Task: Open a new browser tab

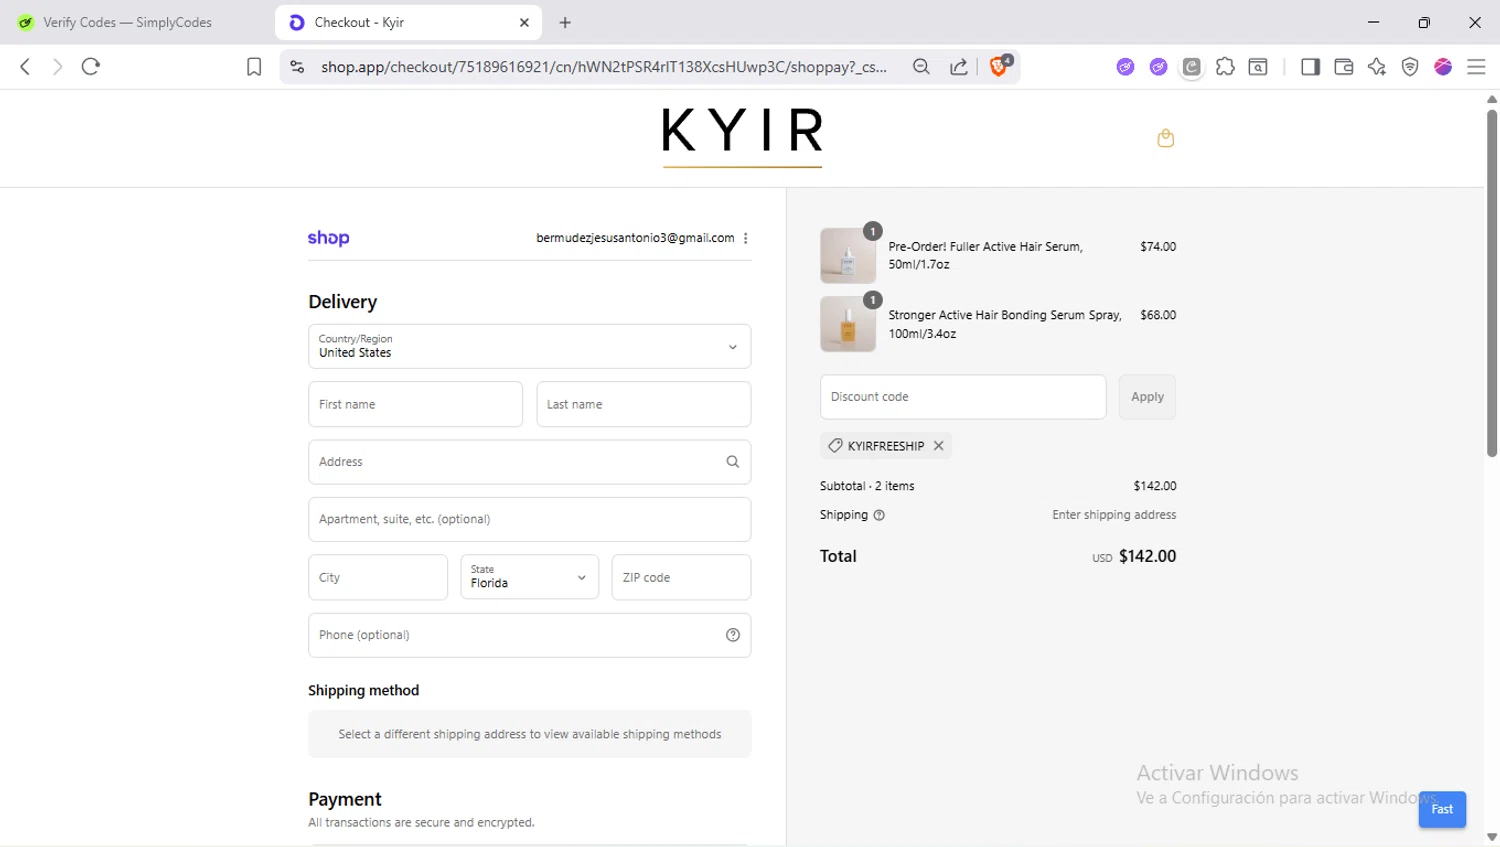Action: click(x=565, y=22)
